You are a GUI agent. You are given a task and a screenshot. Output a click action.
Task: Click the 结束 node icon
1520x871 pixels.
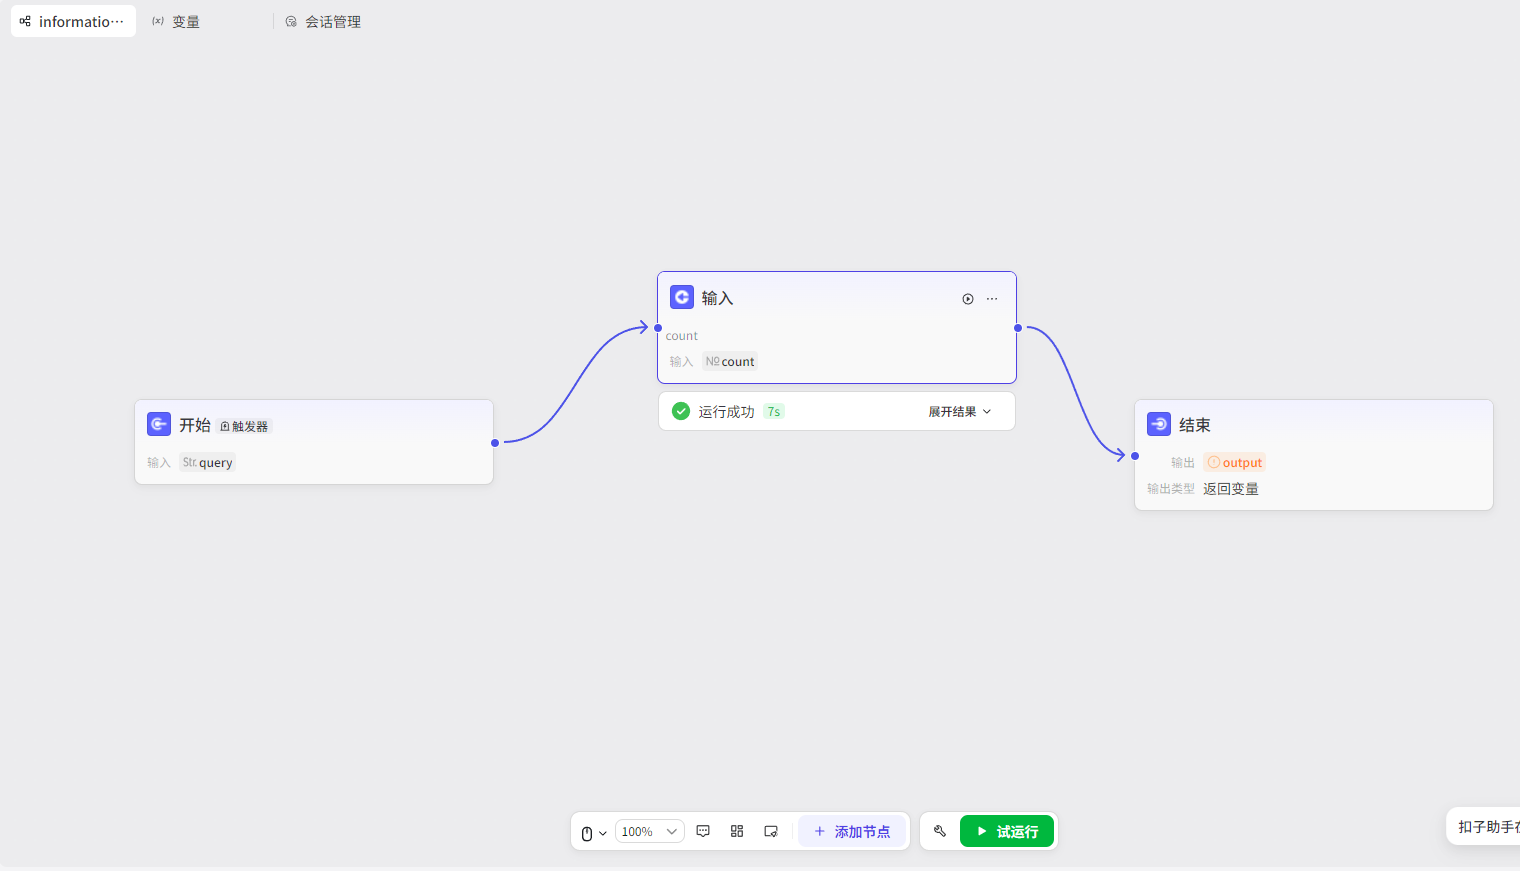pos(1159,424)
